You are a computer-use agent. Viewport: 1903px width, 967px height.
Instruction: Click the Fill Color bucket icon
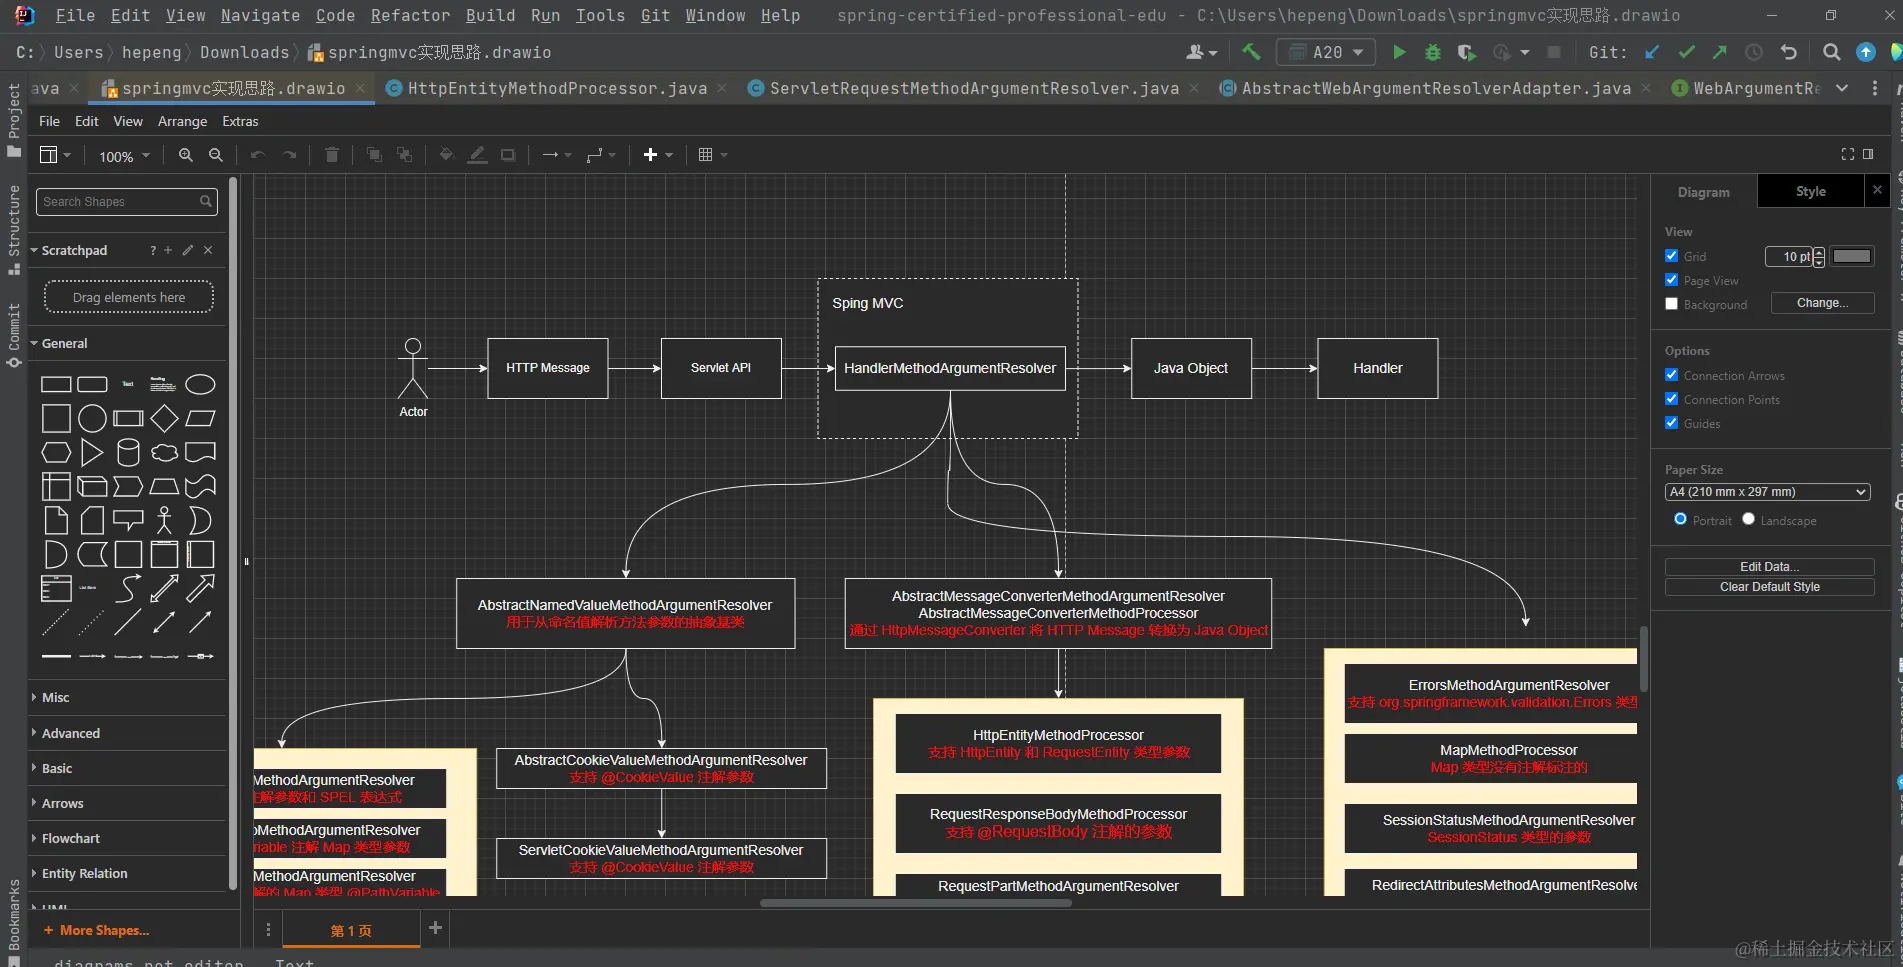coord(447,155)
